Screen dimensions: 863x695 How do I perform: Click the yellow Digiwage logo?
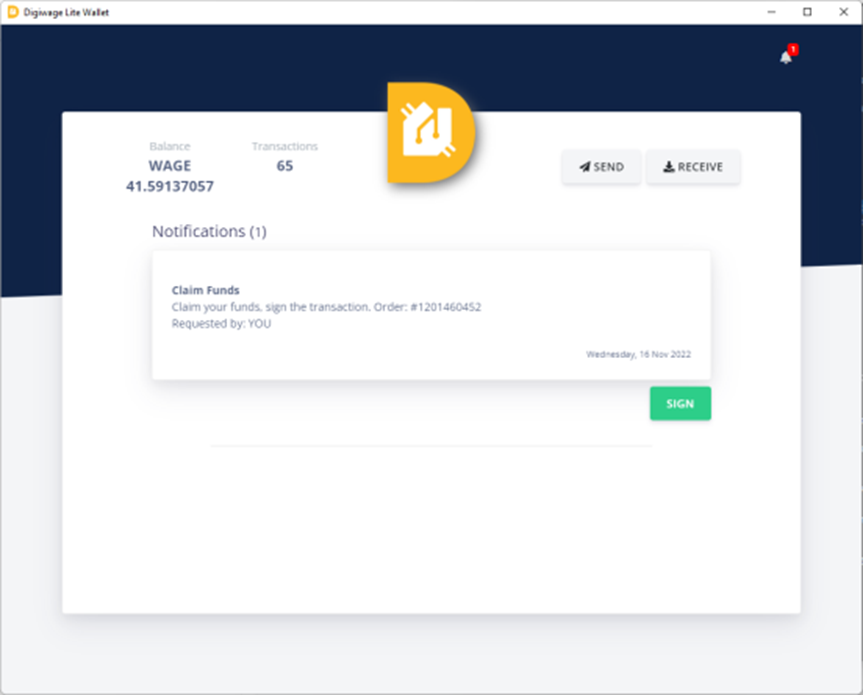(x=430, y=133)
